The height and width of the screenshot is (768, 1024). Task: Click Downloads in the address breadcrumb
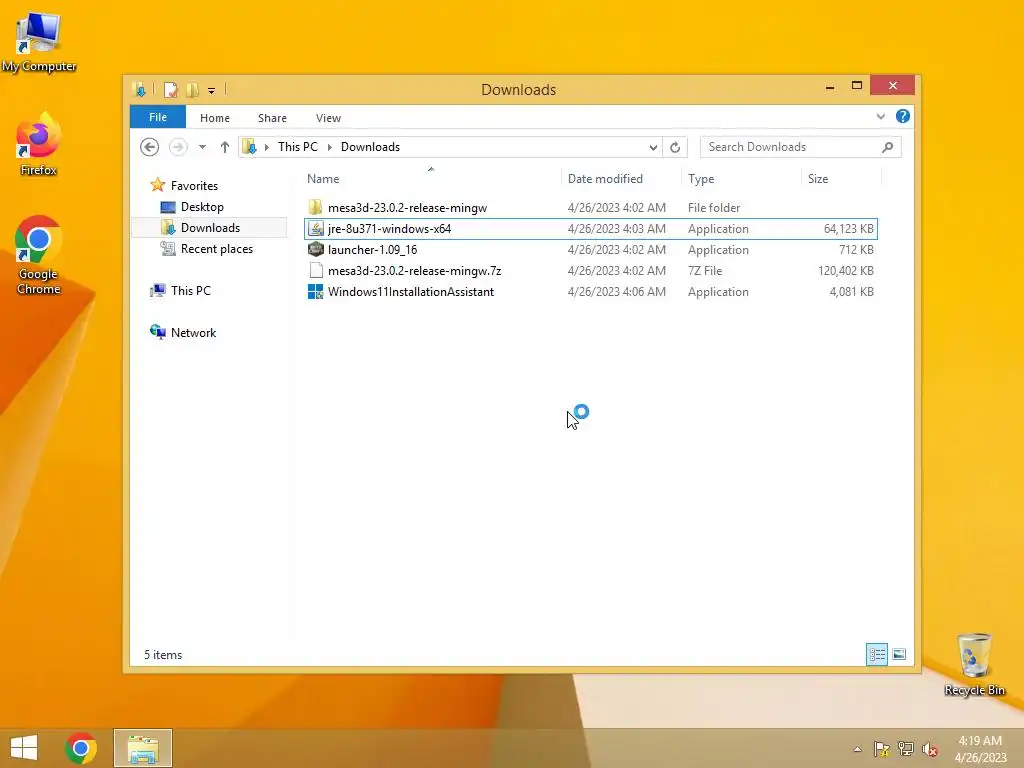pos(370,147)
